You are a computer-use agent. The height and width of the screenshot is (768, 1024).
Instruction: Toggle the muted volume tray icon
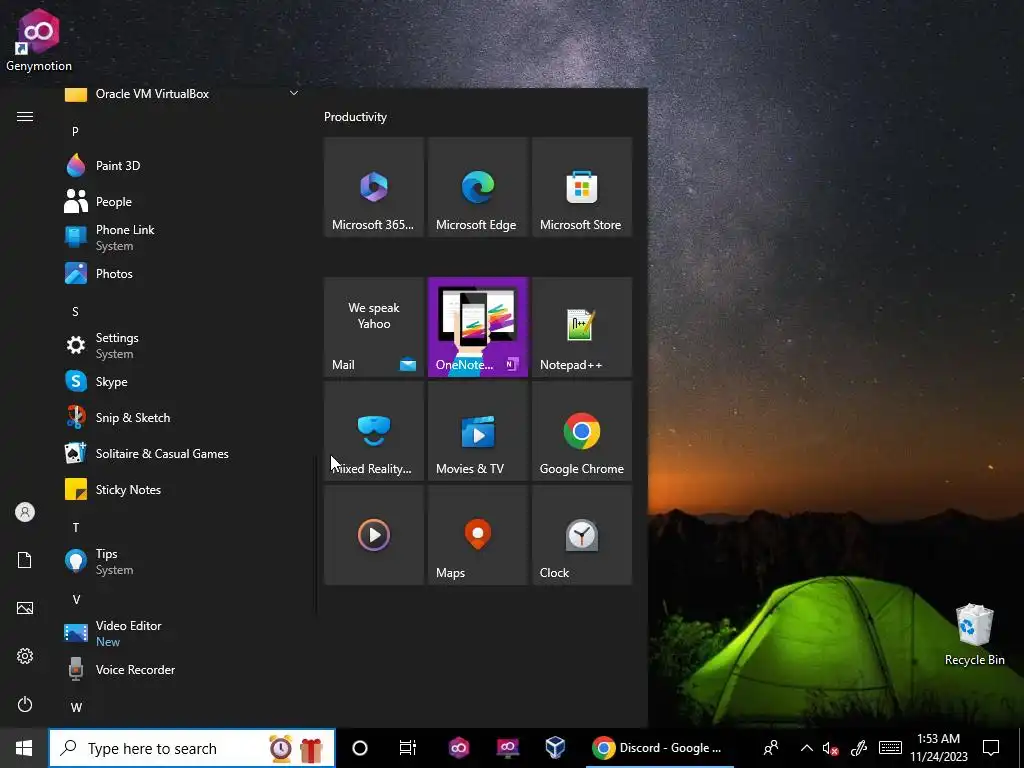(831, 748)
